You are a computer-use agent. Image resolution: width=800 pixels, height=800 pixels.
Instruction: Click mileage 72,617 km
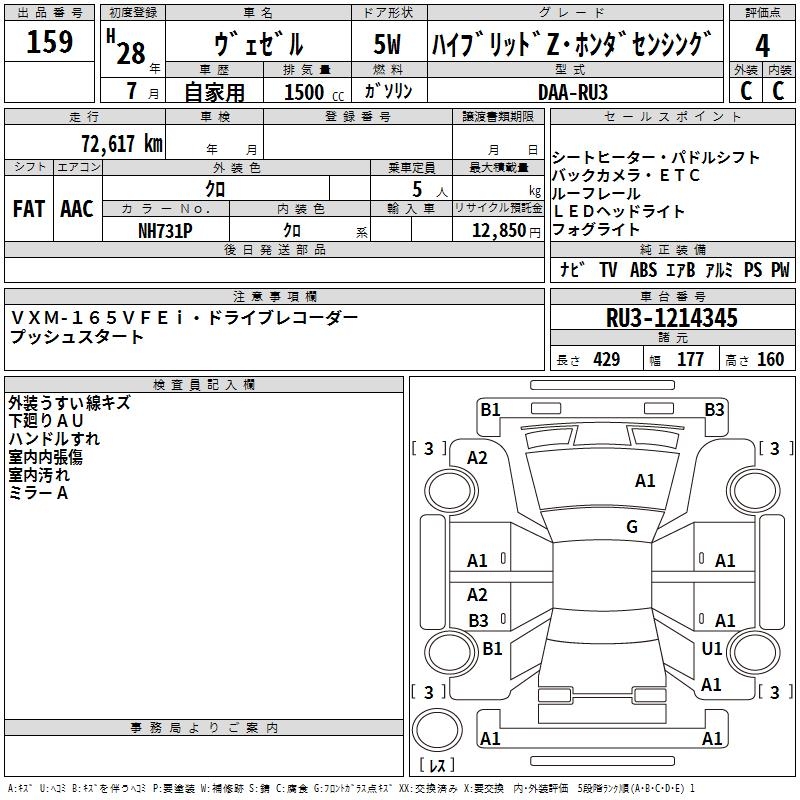pyautogui.click(x=122, y=143)
